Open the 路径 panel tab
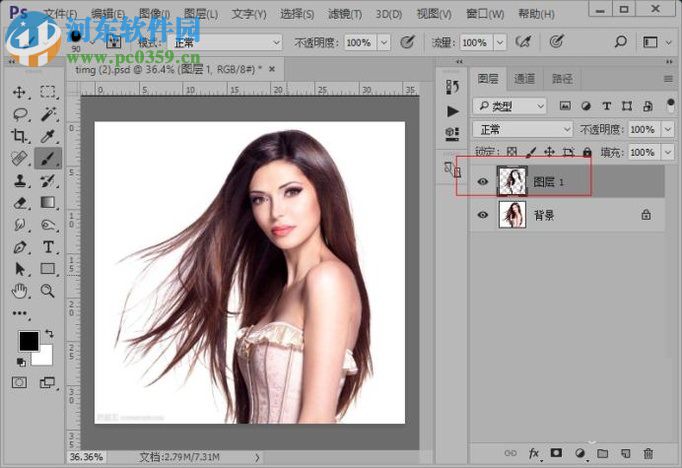The image size is (682, 468). pyautogui.click(x=562, y=79)
